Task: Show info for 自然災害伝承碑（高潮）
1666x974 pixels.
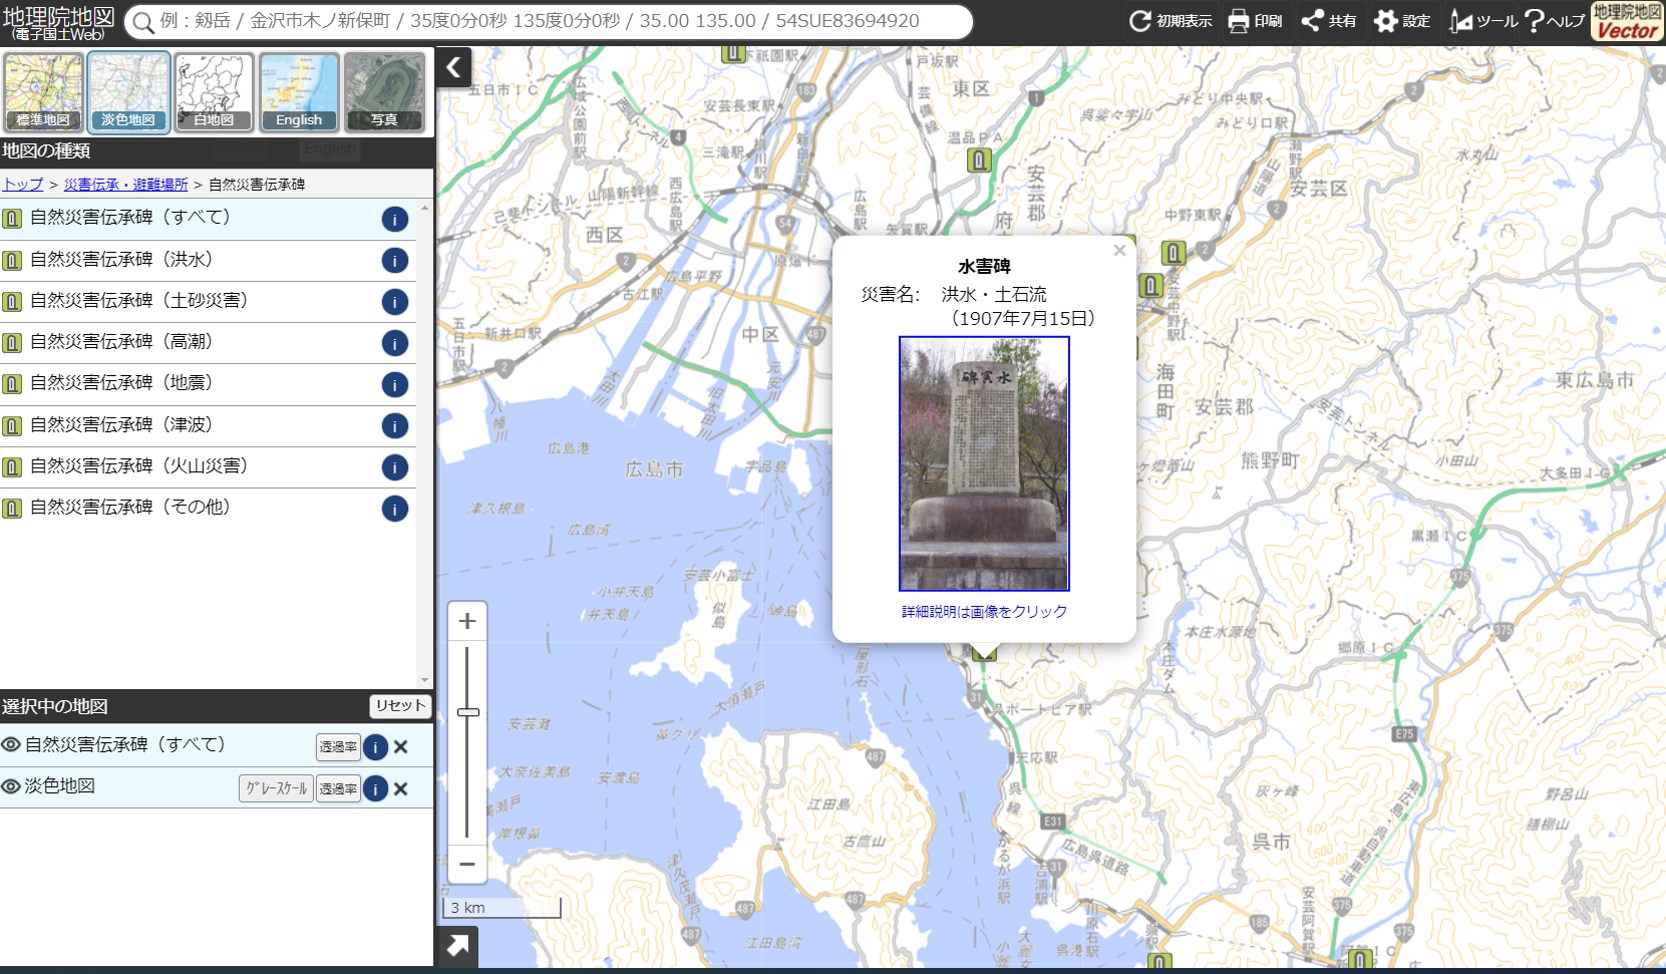Action: (395, 343)
